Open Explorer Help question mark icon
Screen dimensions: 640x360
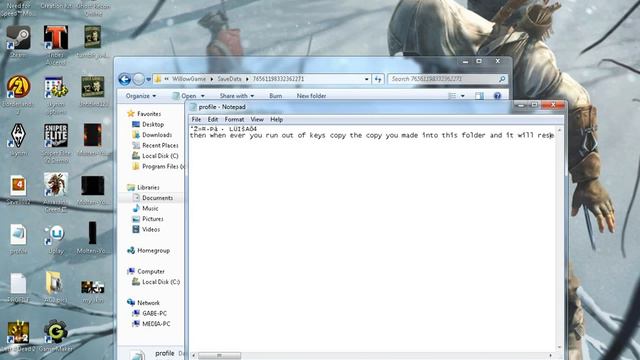[x=497, y=96]
